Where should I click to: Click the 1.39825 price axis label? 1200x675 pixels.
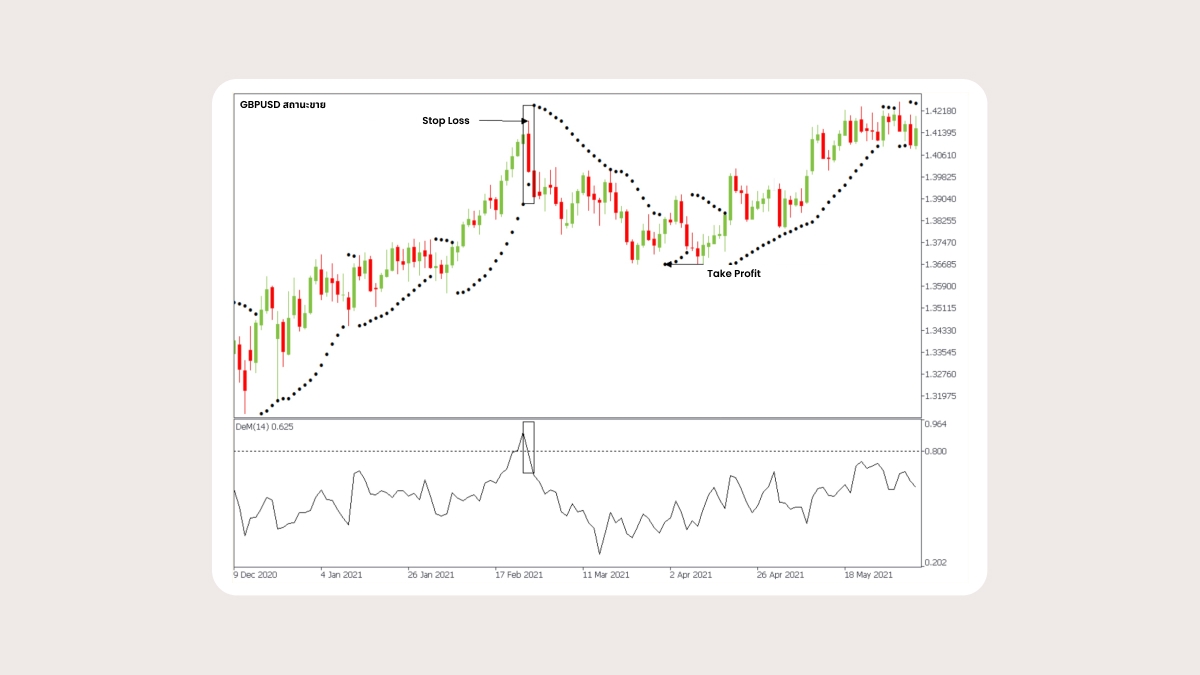click(x=942, y=177)
